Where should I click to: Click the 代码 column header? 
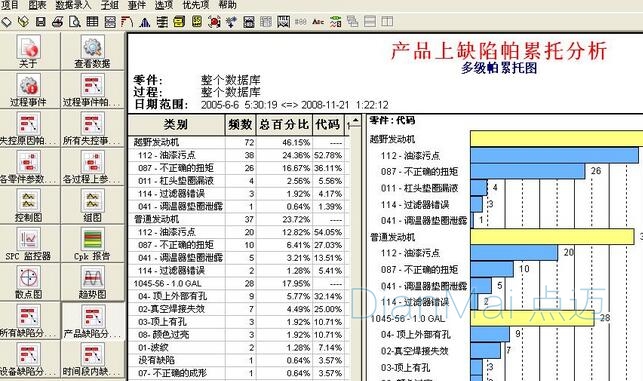[328, 125]
